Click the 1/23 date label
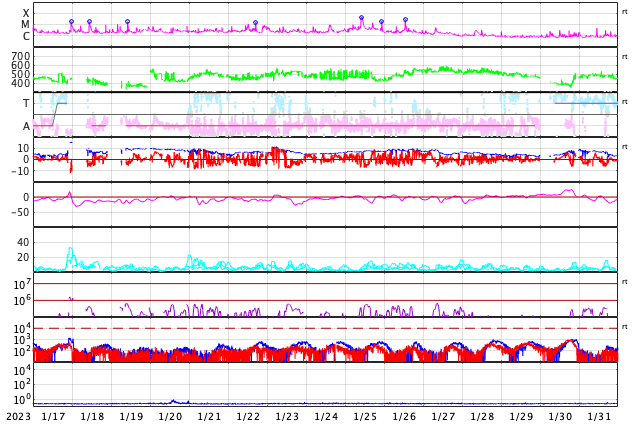This screenshot has width=634, height=424. [287, 416]
